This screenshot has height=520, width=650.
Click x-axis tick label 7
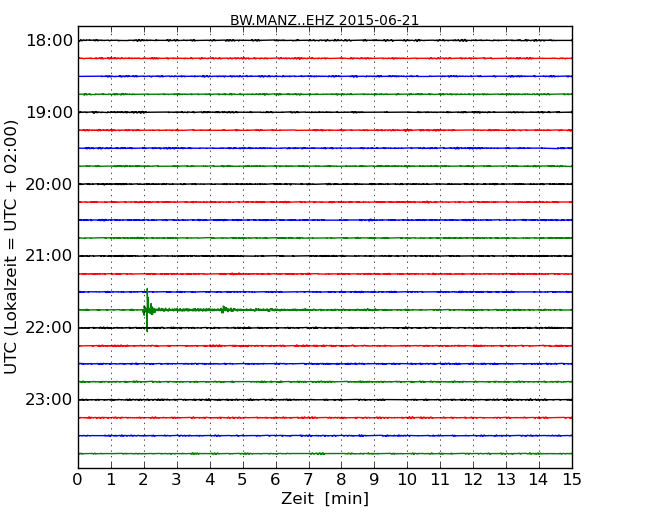click(x=308, y=480)
